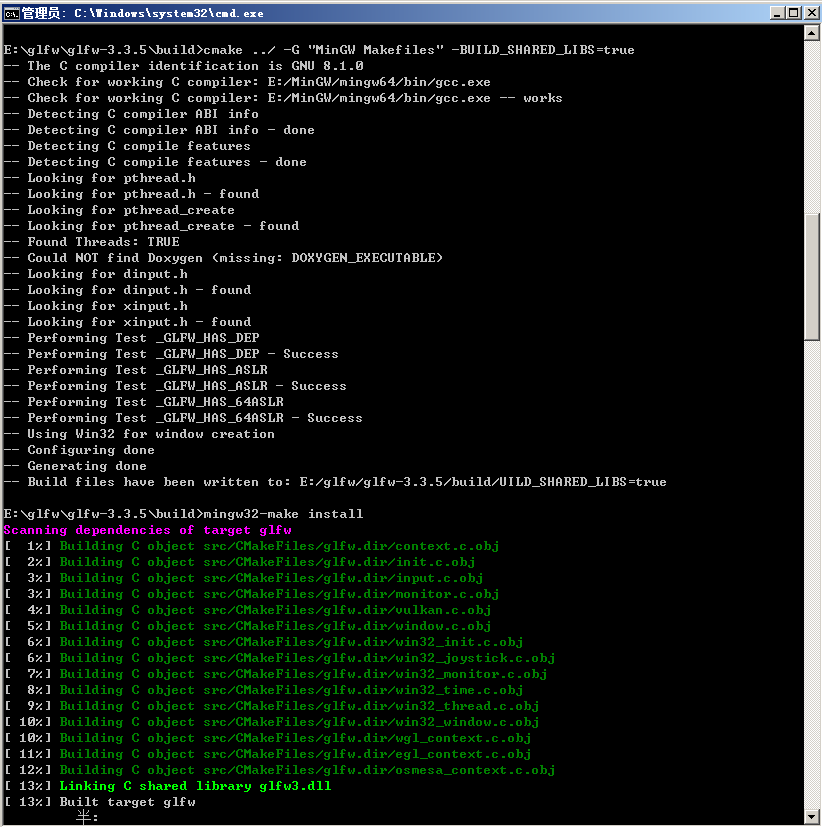Click the context.c.obj build line
This screenshot has width=822, height=827.
tap(252, 546)
